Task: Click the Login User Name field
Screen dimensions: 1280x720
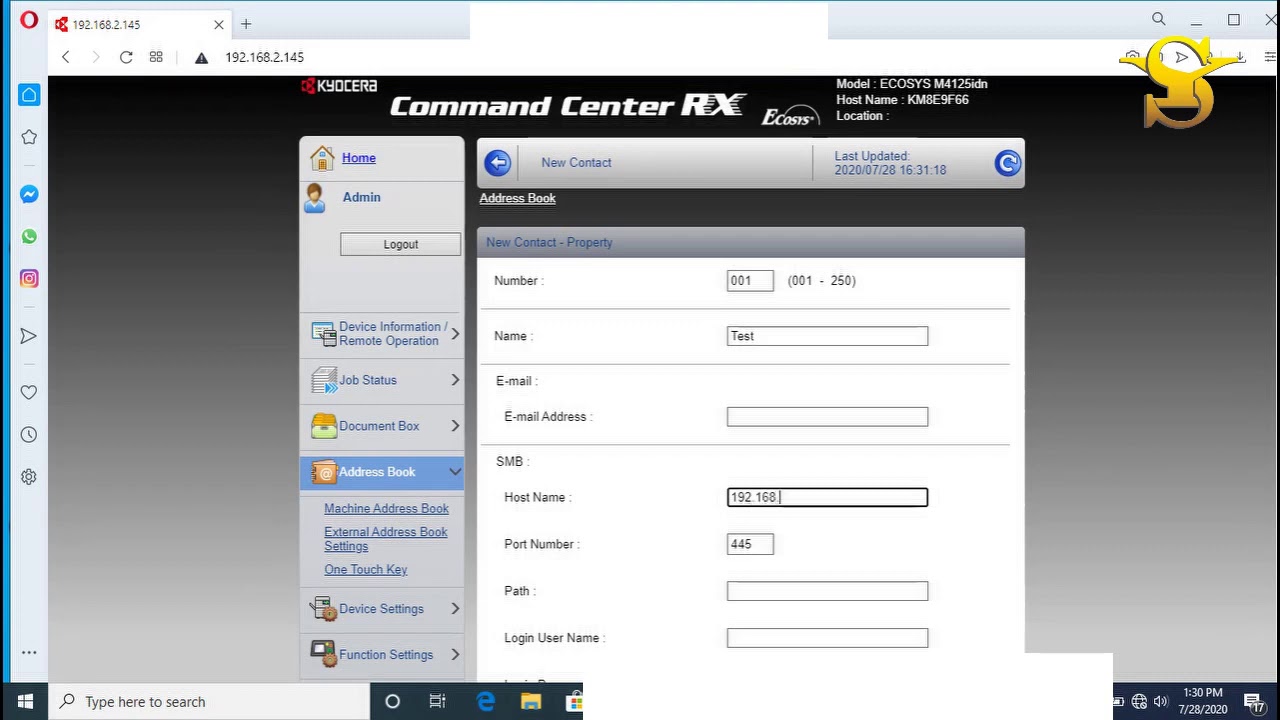Action: click(827, 638)
